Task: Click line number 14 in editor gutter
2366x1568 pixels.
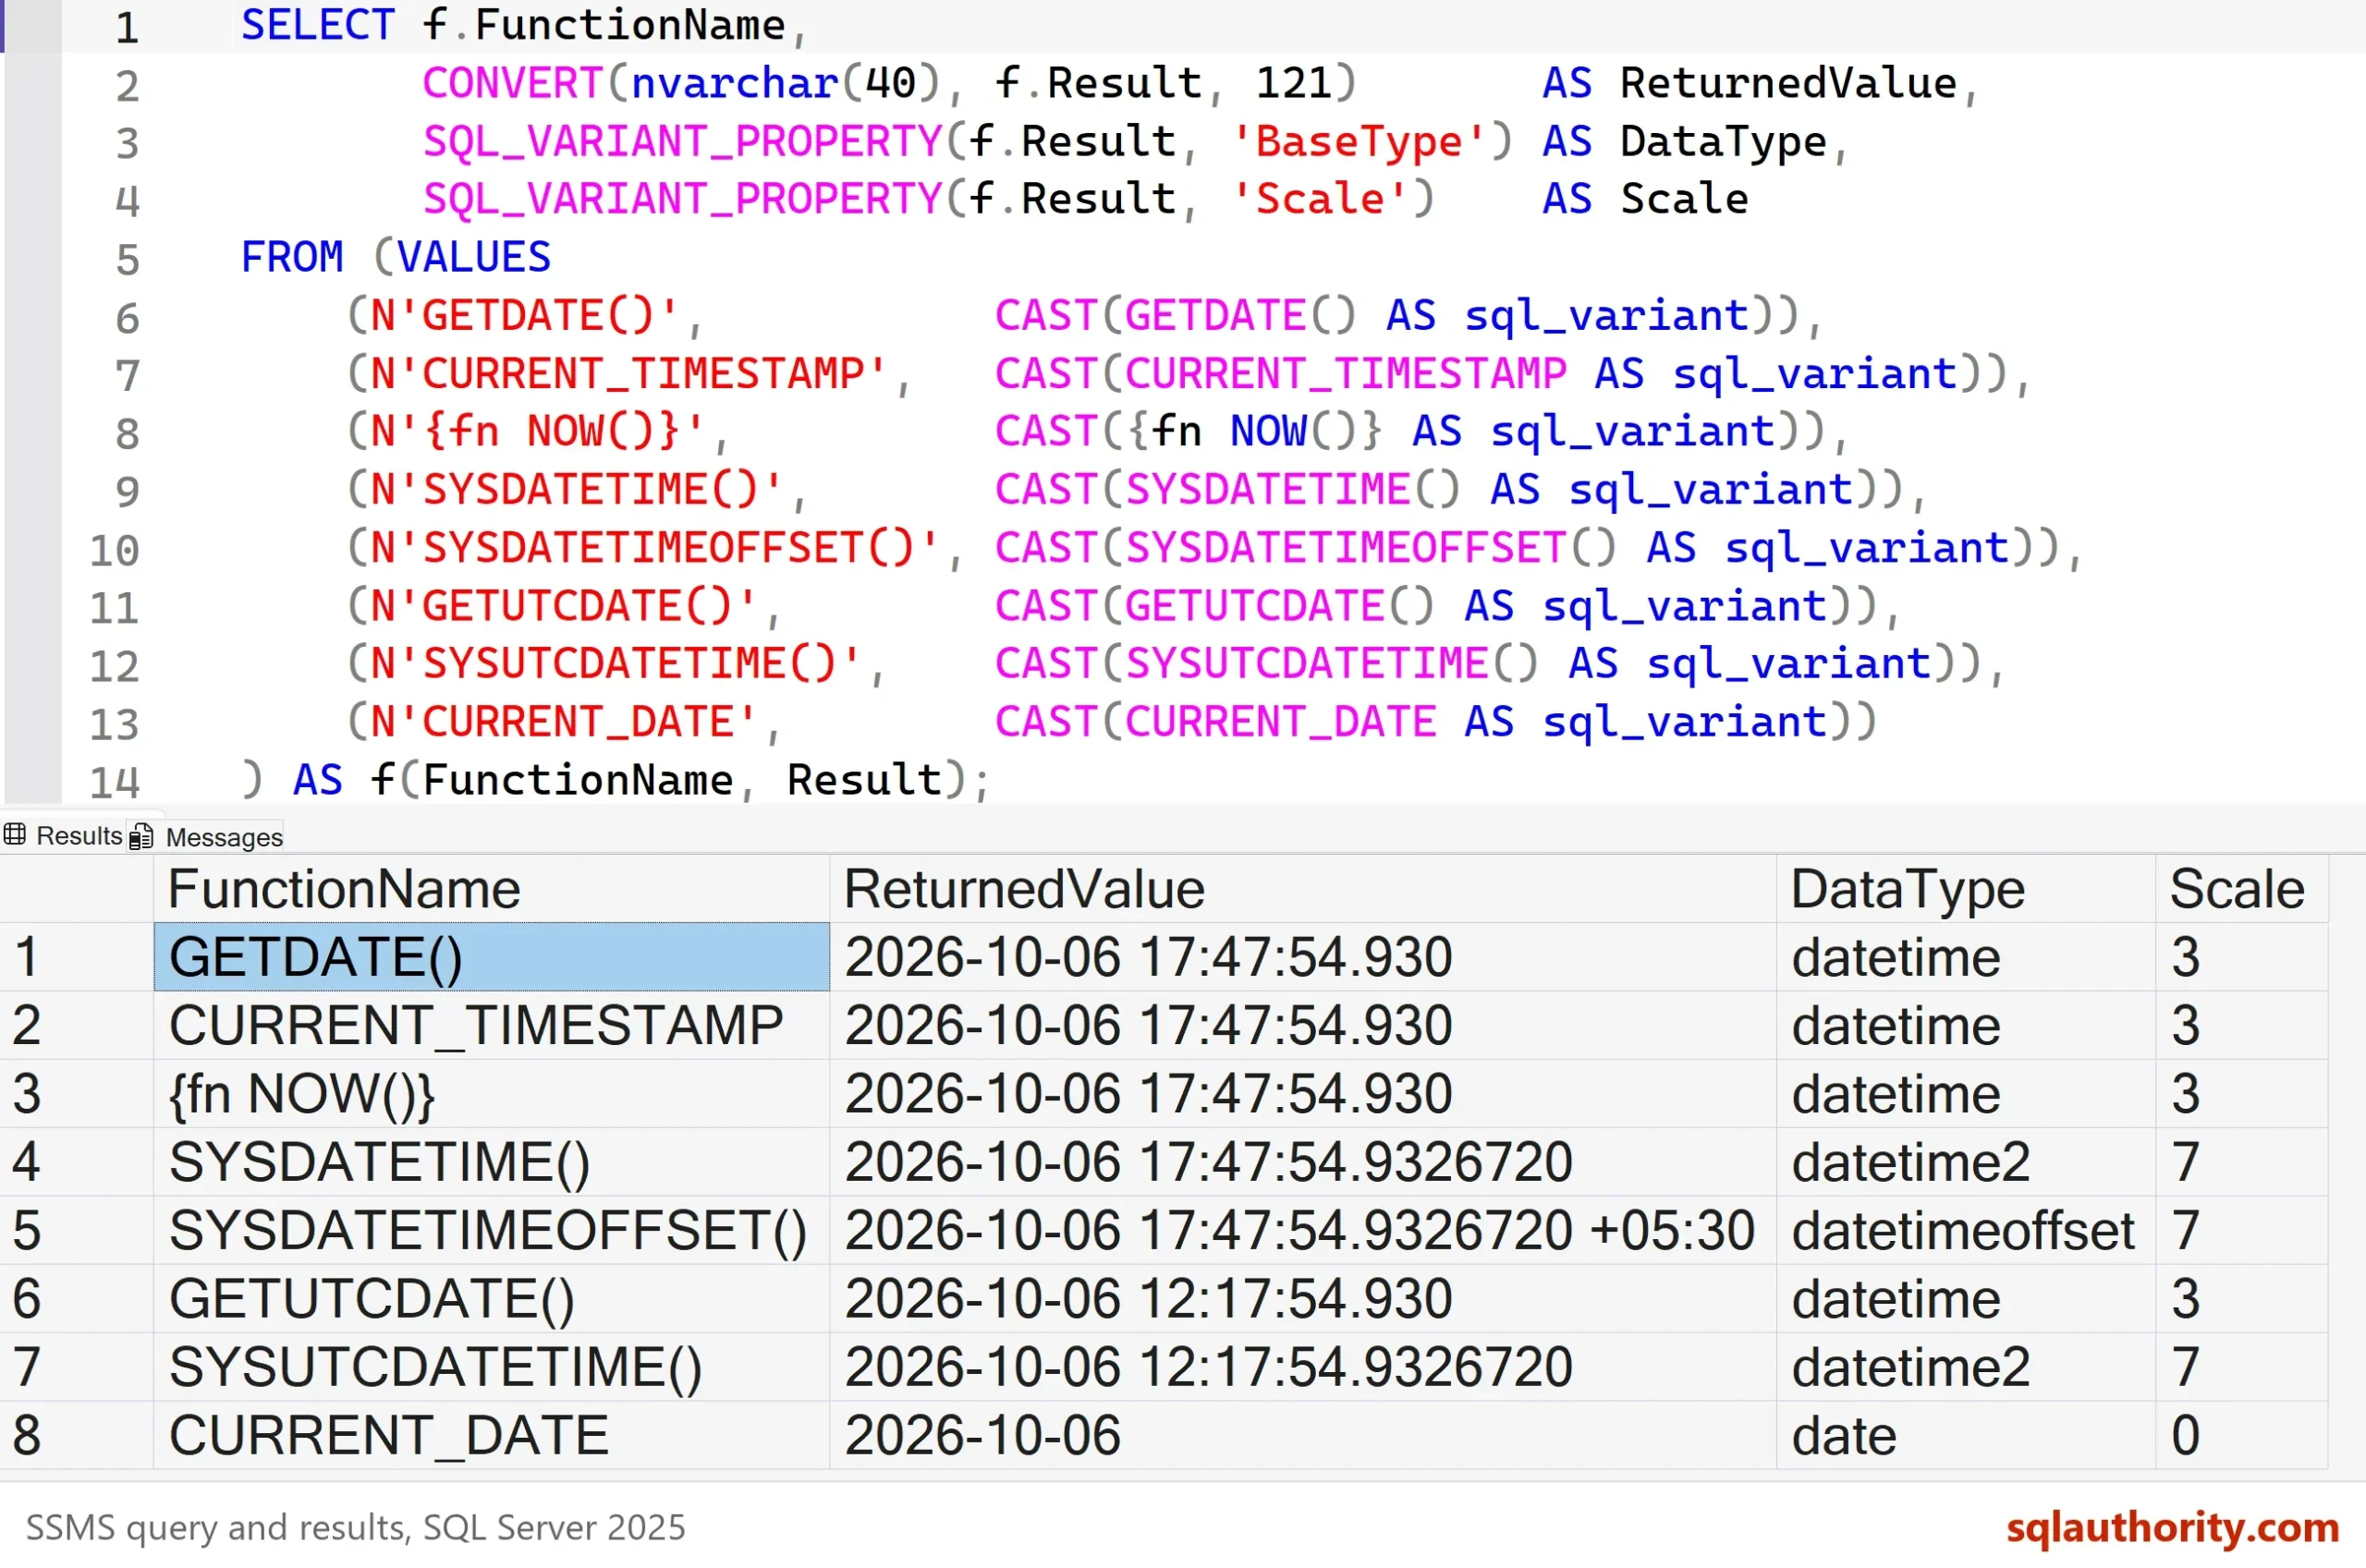Action: pos(114,782)
